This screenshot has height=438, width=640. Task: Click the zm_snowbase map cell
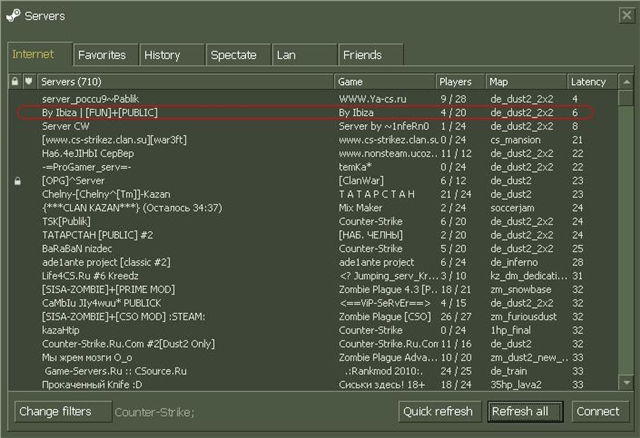click(x=521, y=290)
